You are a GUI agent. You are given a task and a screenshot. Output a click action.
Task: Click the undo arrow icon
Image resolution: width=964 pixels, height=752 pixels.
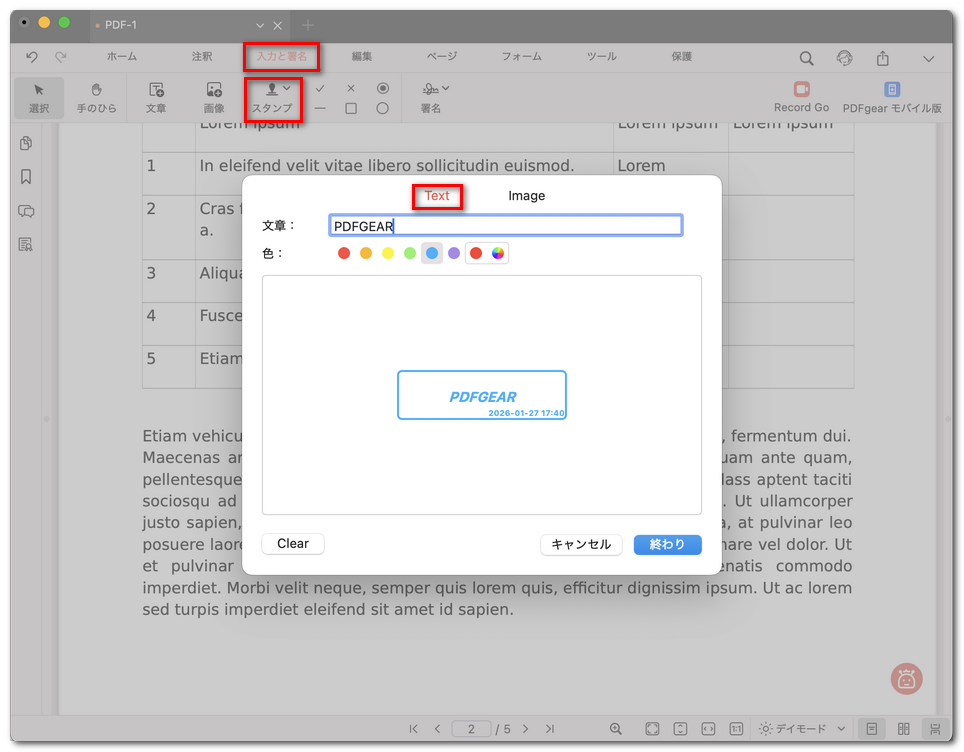click(x=32, y=57)
